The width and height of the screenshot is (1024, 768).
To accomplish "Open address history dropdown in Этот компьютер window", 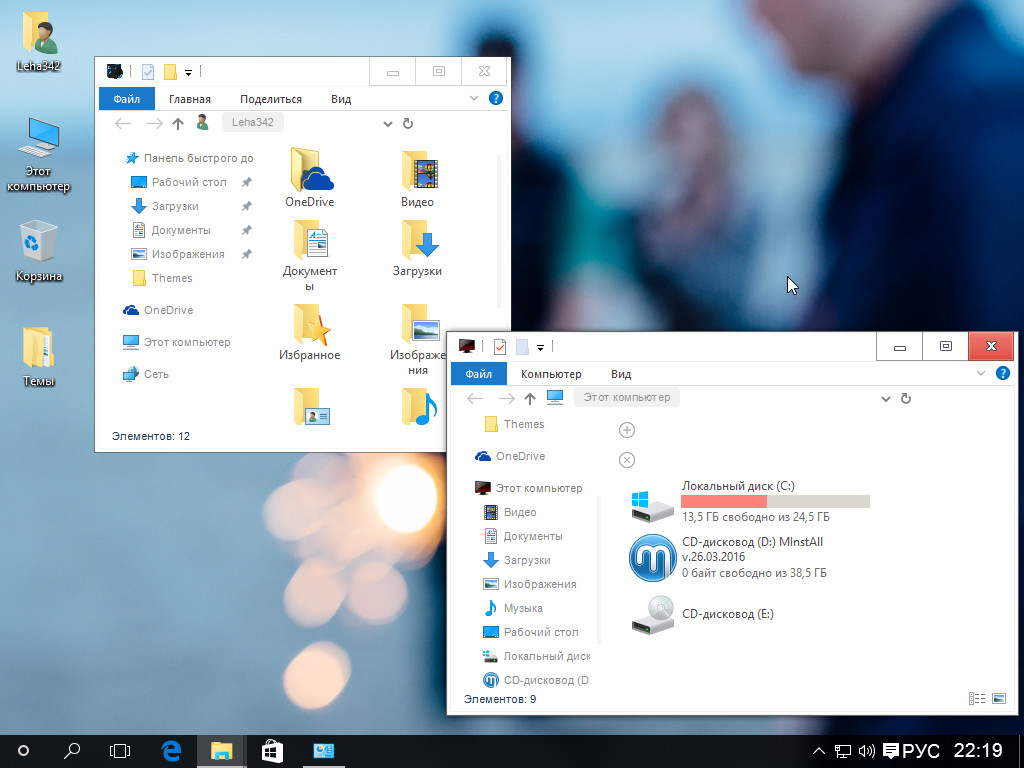I will coord(885,398).
